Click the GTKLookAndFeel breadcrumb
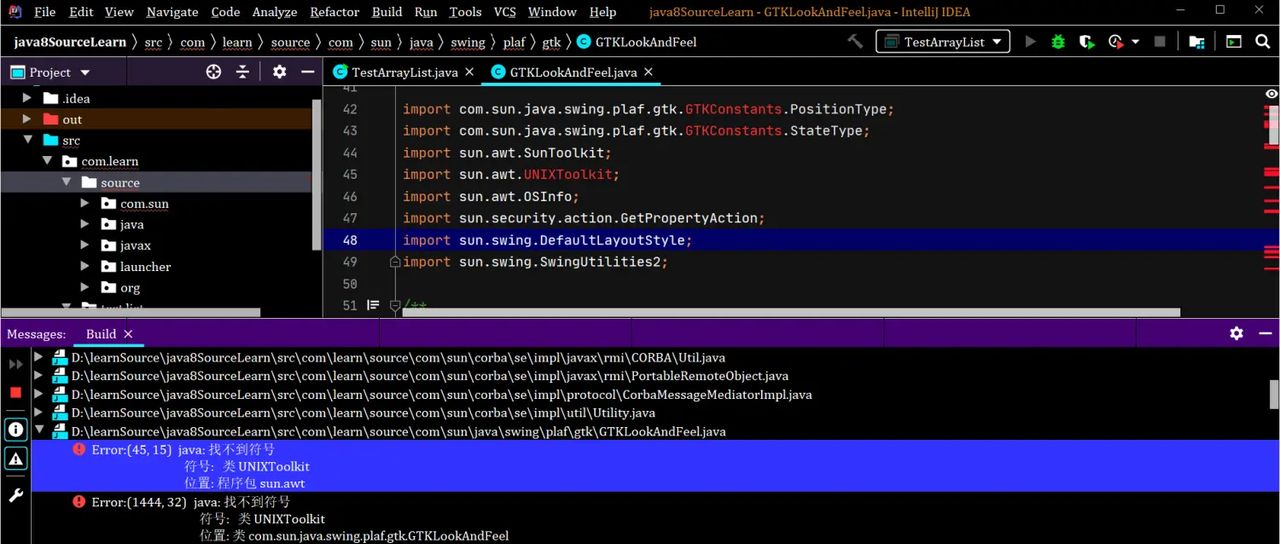The image size is (1280, 544). 636,42
